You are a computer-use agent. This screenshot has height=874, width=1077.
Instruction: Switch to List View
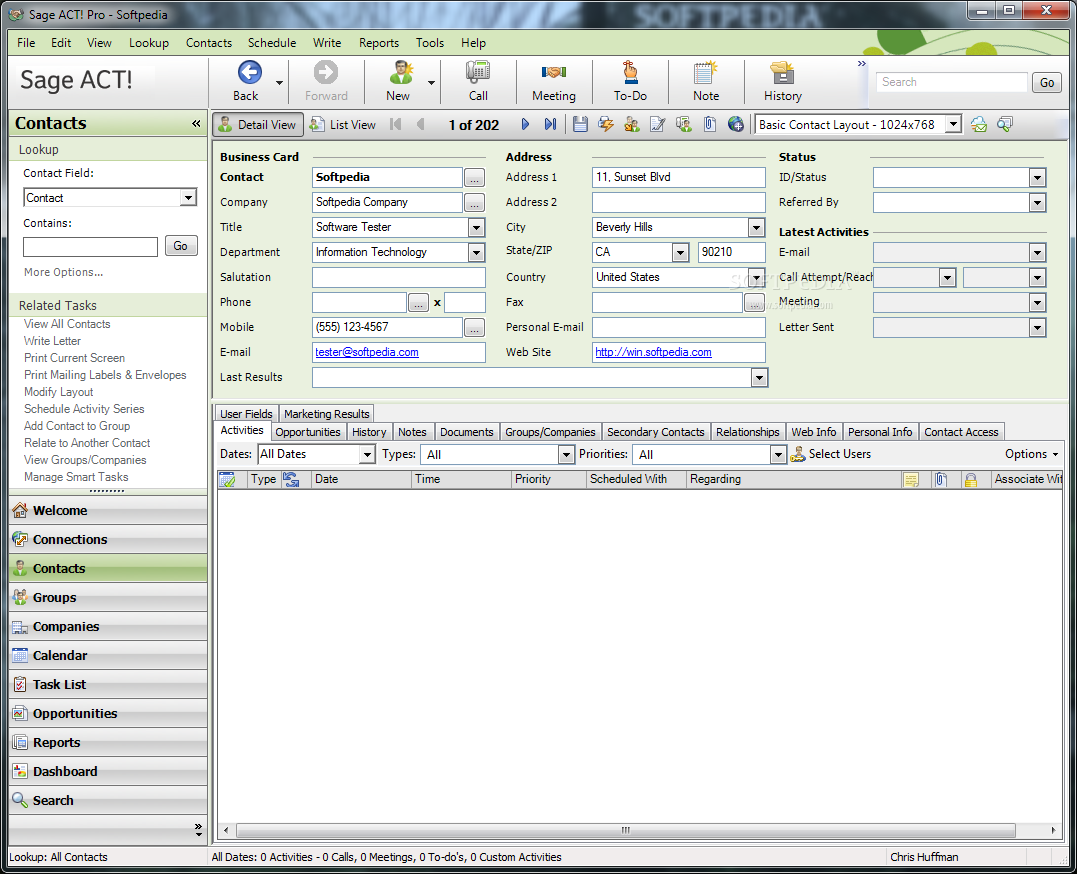pos(343,124)
